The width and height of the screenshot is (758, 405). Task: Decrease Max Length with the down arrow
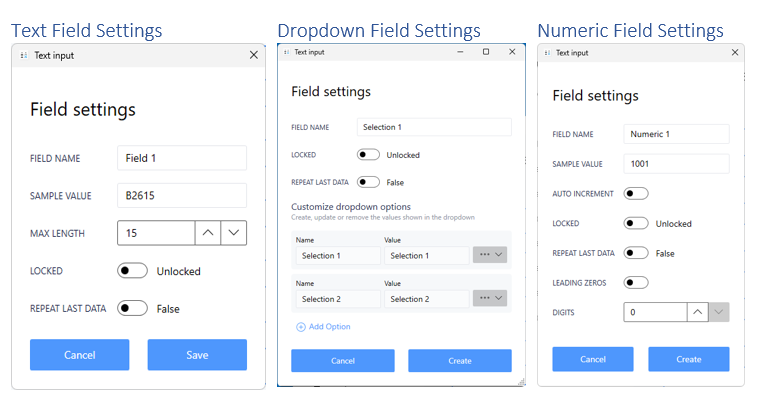click(x=233, y=233)
